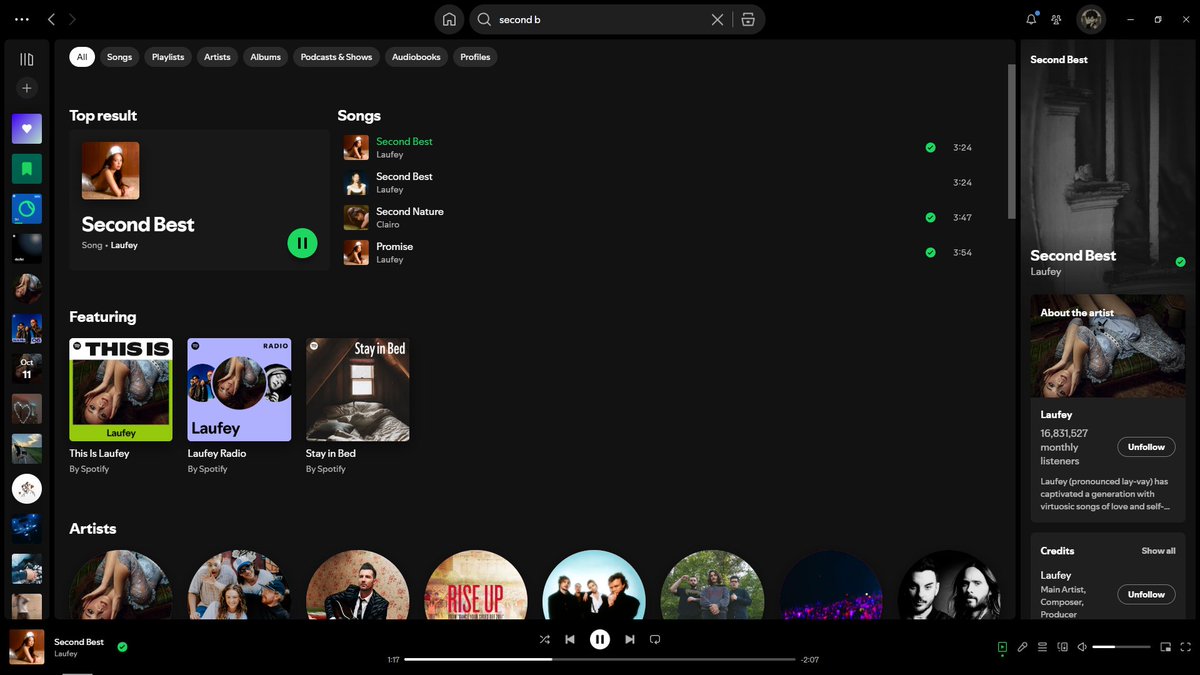
Task: Open the Connect to a device icon
Action: tap(1062, 647)
